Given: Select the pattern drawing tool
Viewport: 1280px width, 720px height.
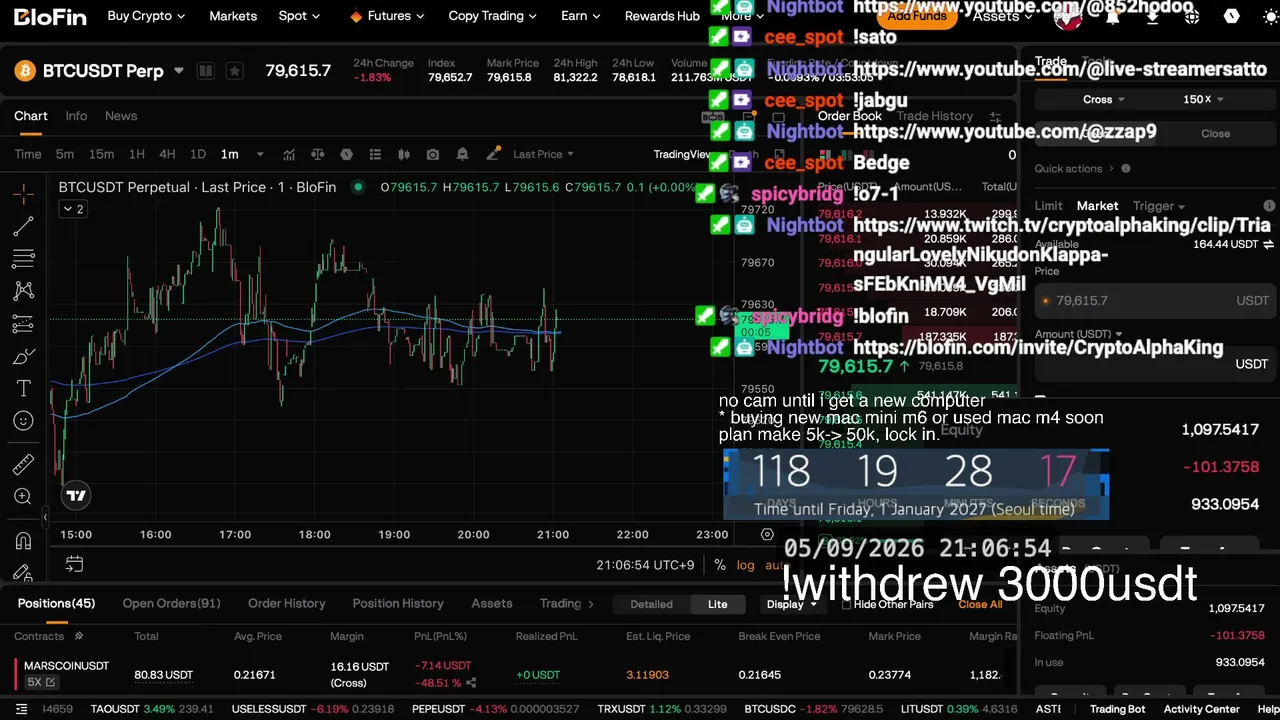Looking at the screenshot, I should click(24, 291).
